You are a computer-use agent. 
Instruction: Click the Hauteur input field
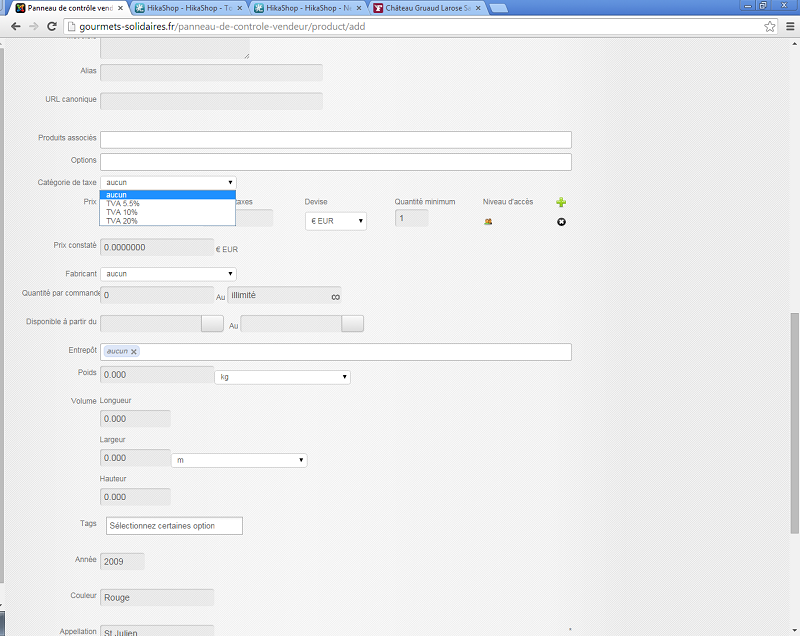point(135,497)
